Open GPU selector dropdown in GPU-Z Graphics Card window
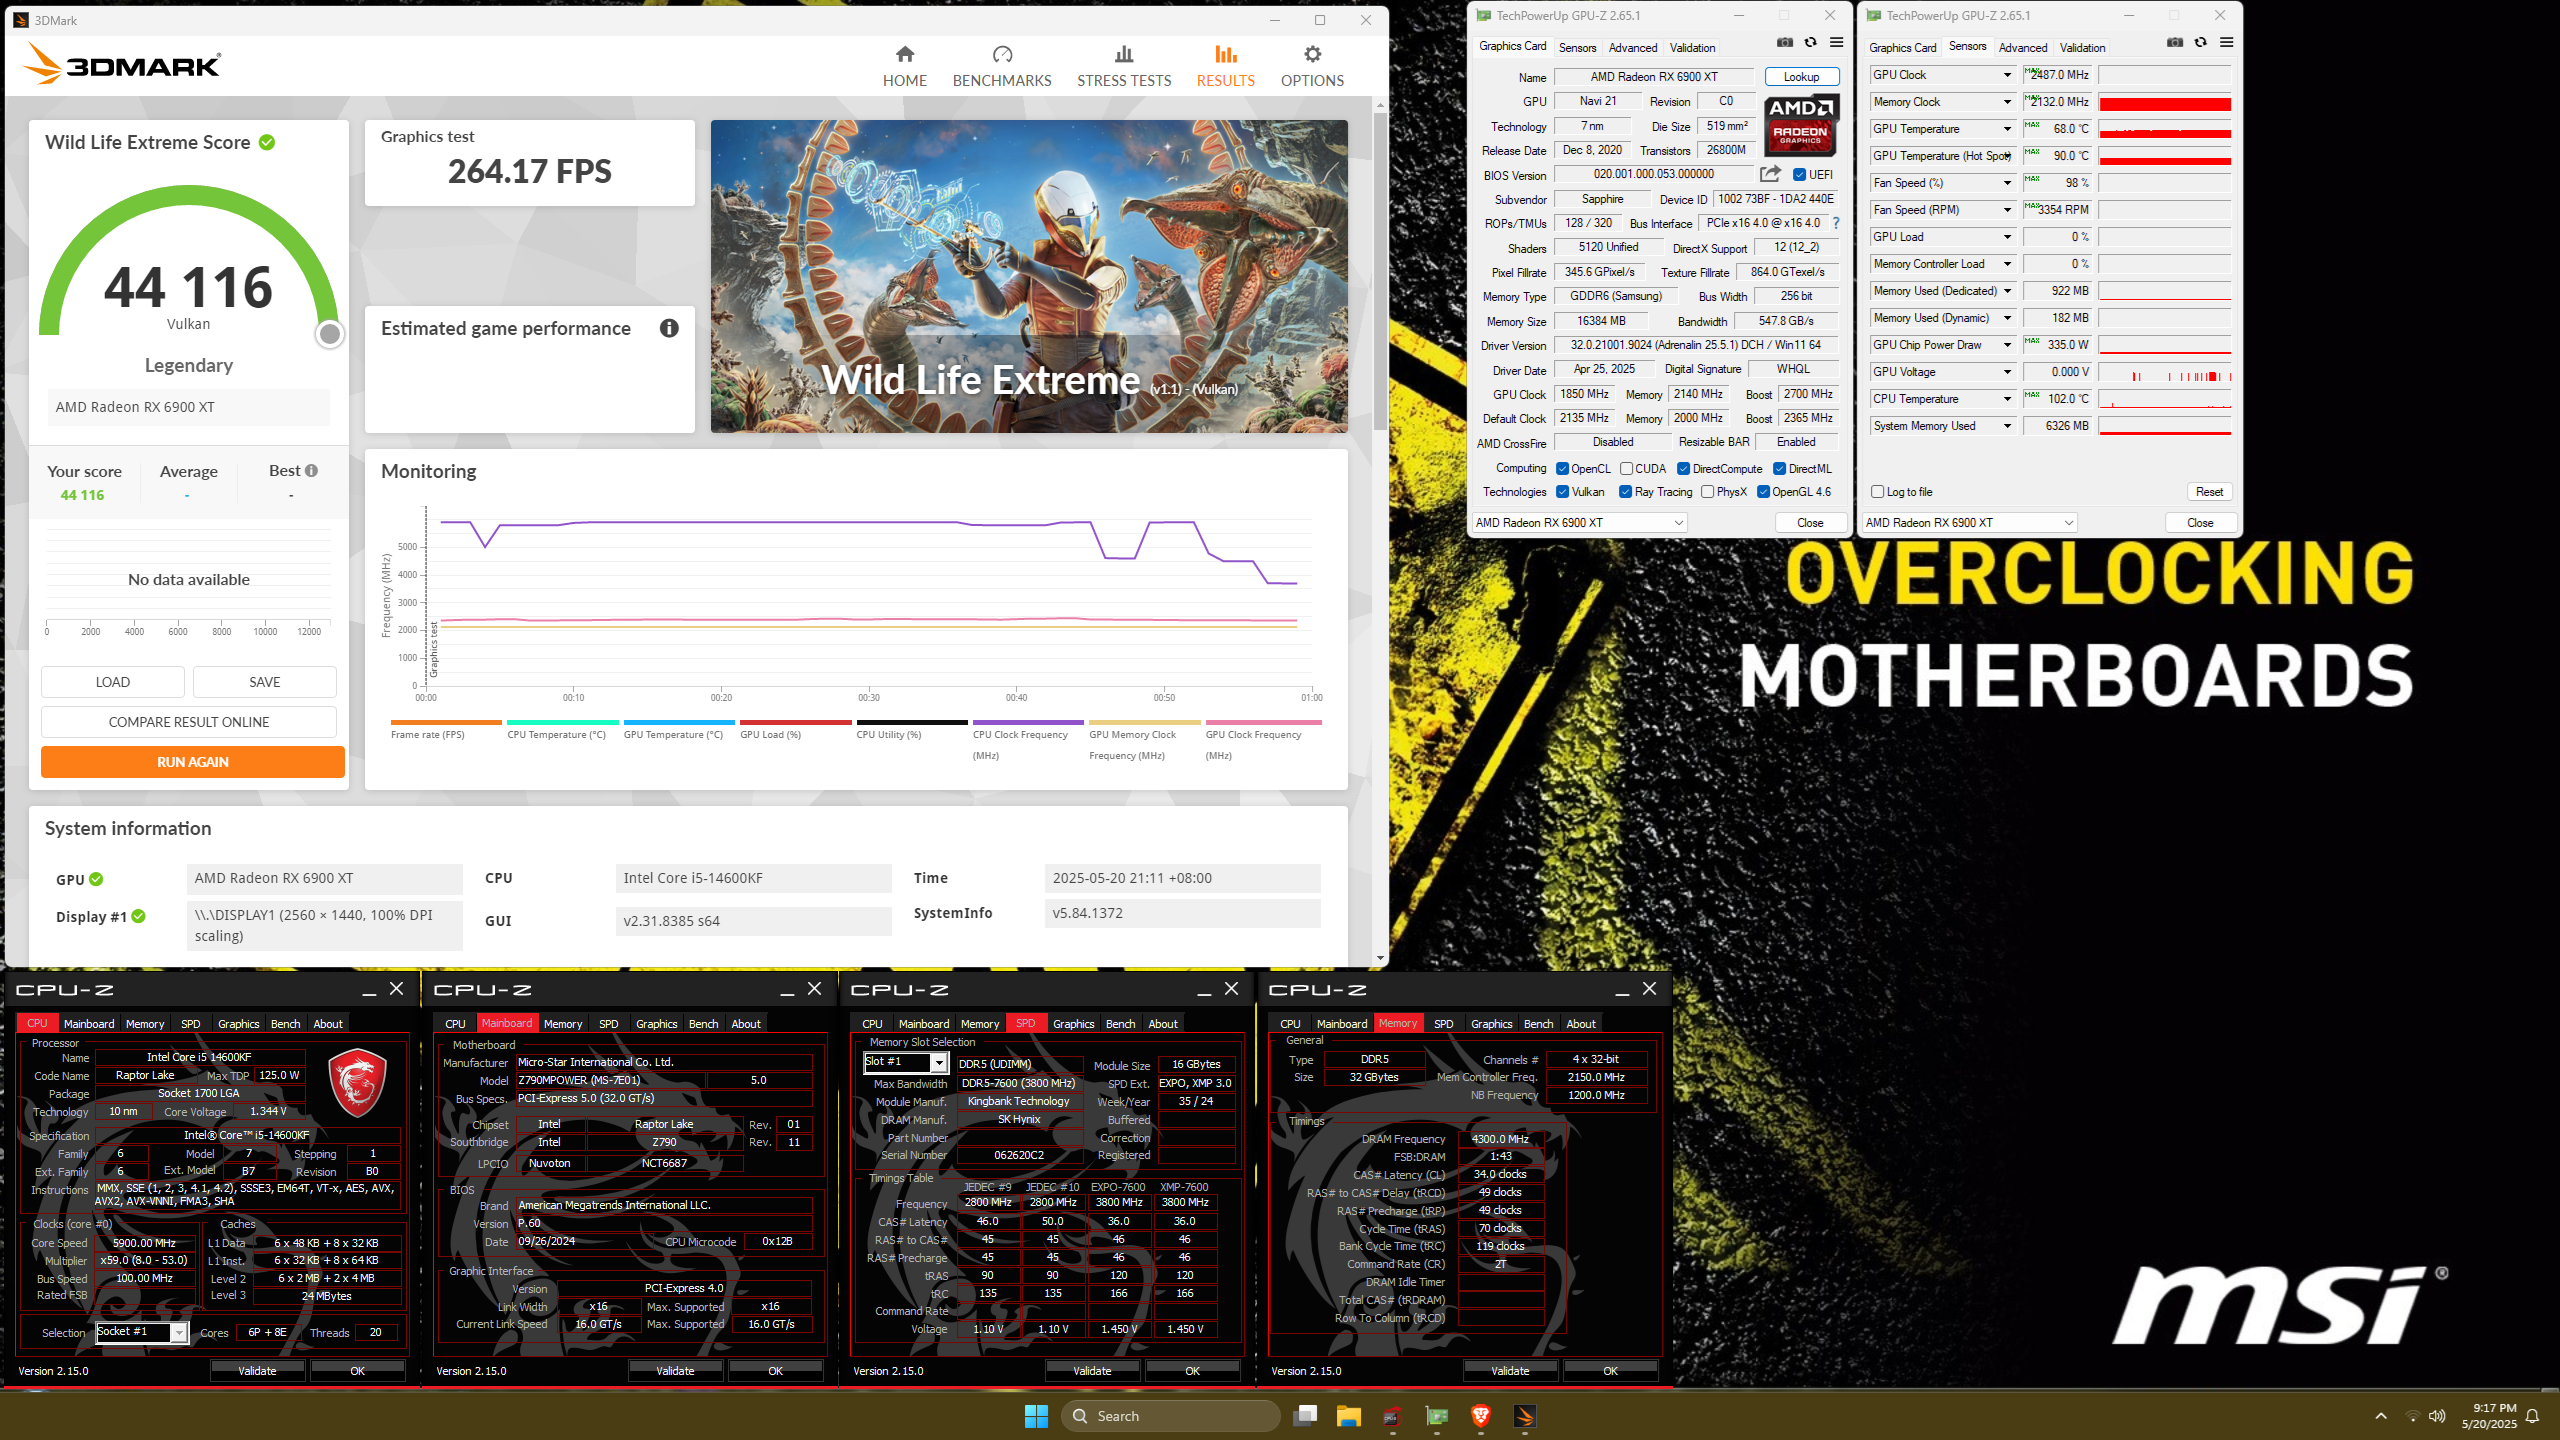Viewport: 2560px width, 1440px height. (1579, 523)
